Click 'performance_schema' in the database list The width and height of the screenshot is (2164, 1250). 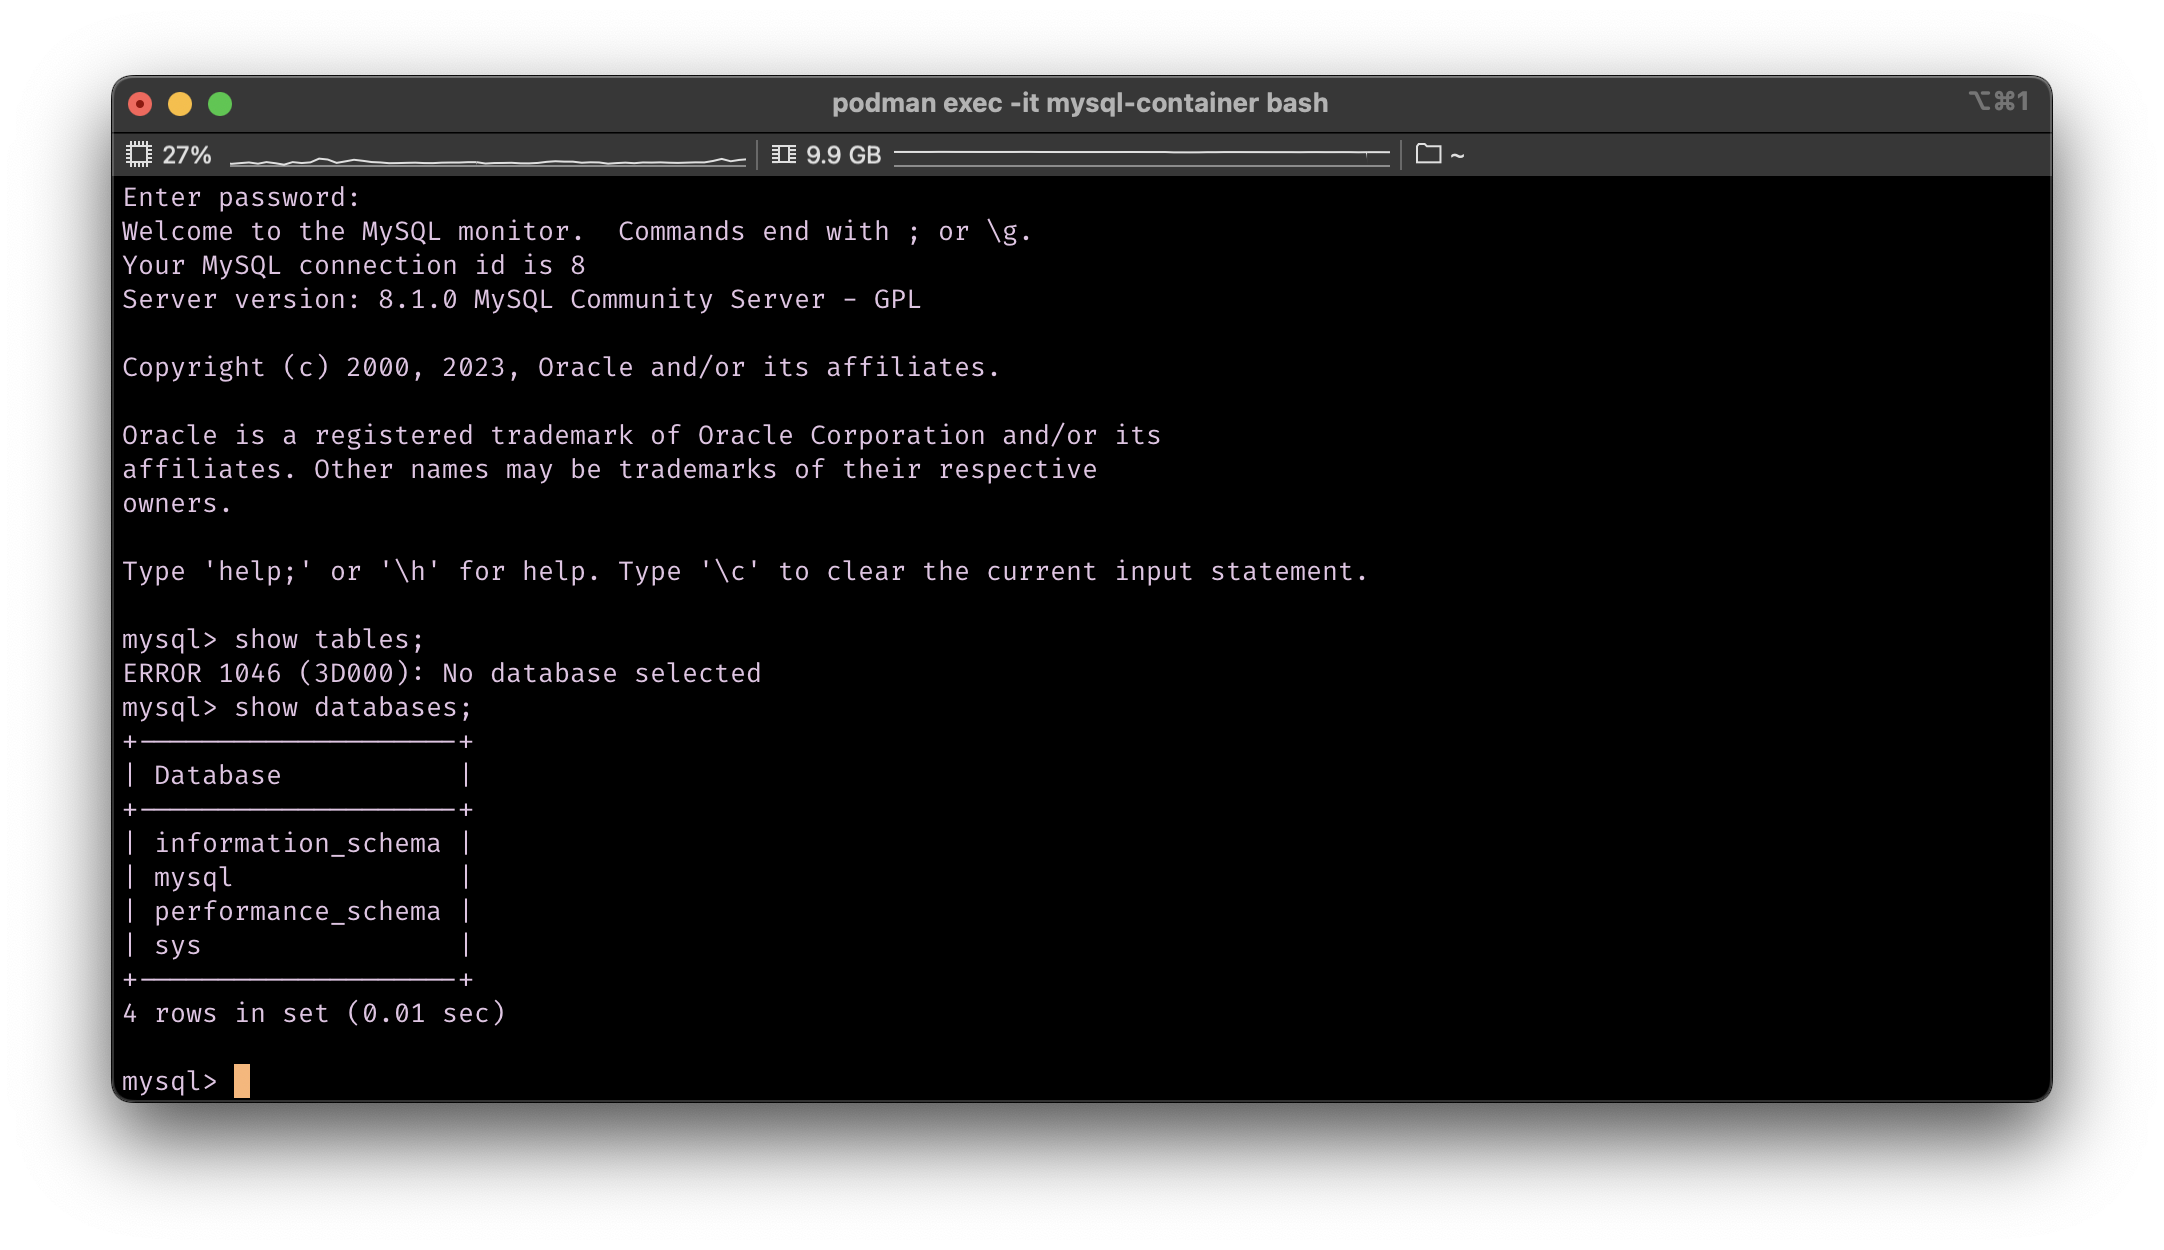click(x=297, y=911)
